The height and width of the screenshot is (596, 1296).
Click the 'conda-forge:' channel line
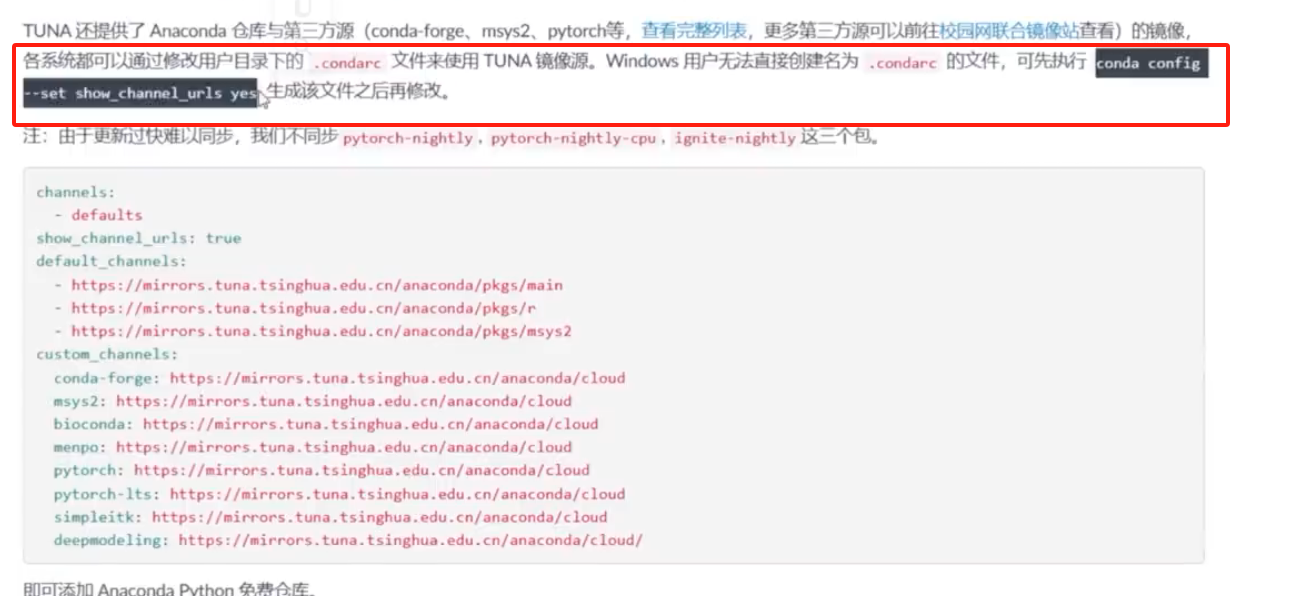point(340,378)
